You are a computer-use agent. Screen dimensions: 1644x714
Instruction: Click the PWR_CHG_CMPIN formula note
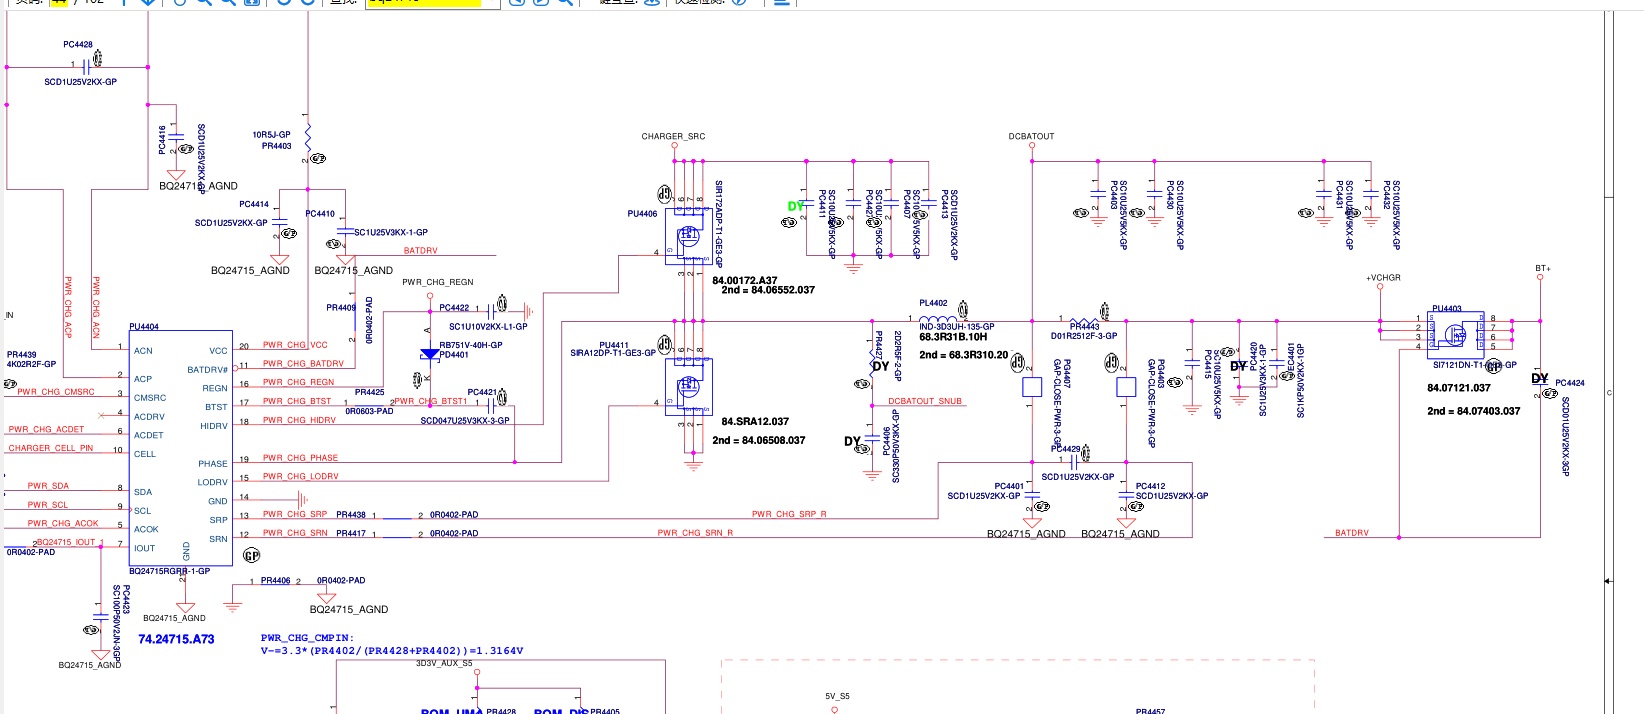(x=391, y=644)
